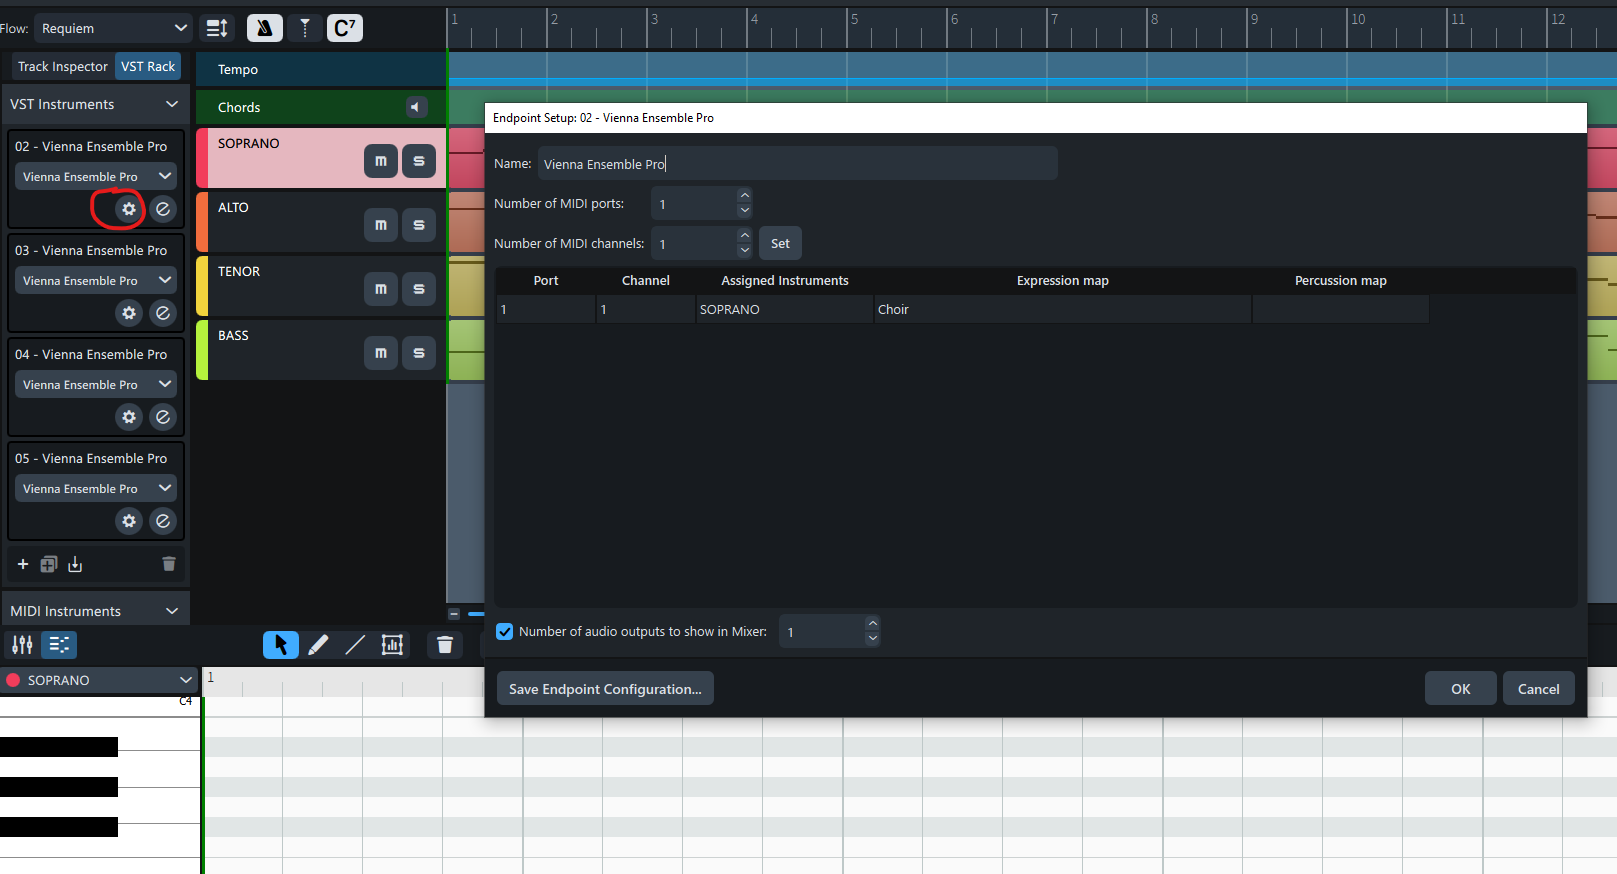
Task: Increase Number of MIDI ports
Action: click(745, 195)
